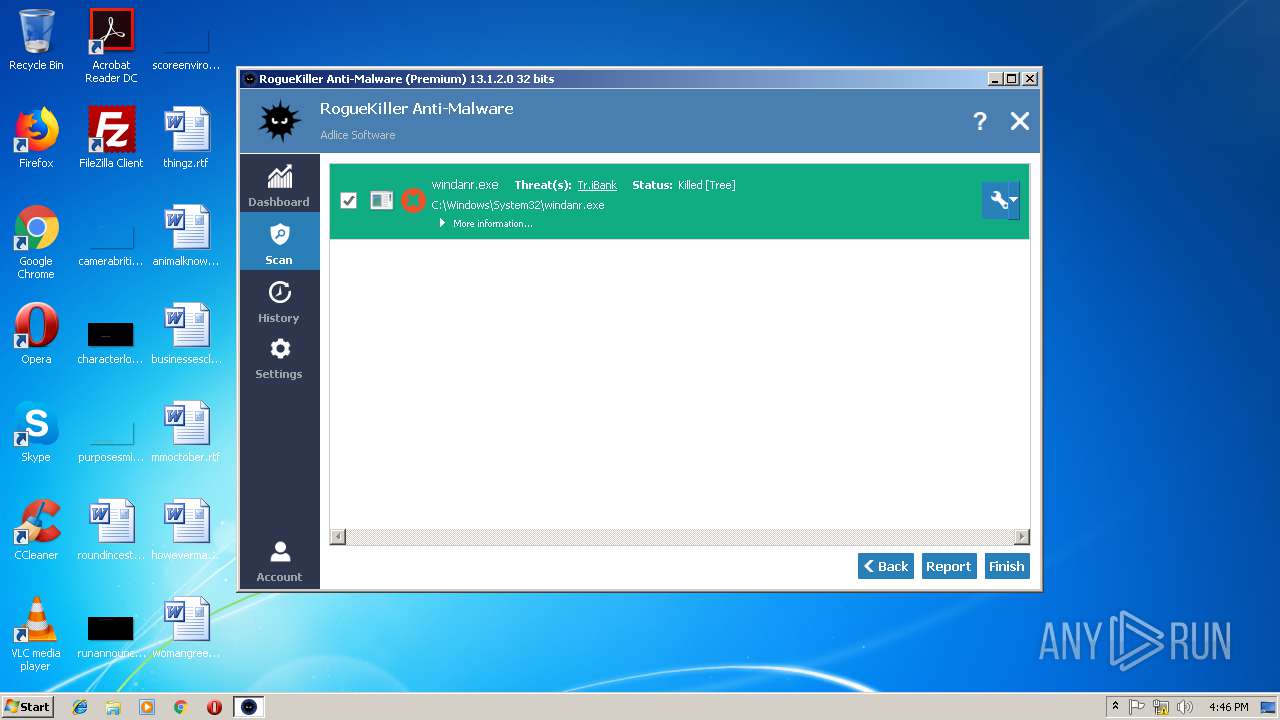
Task: Close the scan view with the header X
Action: pyautogui.click(x=1020, y=121)
